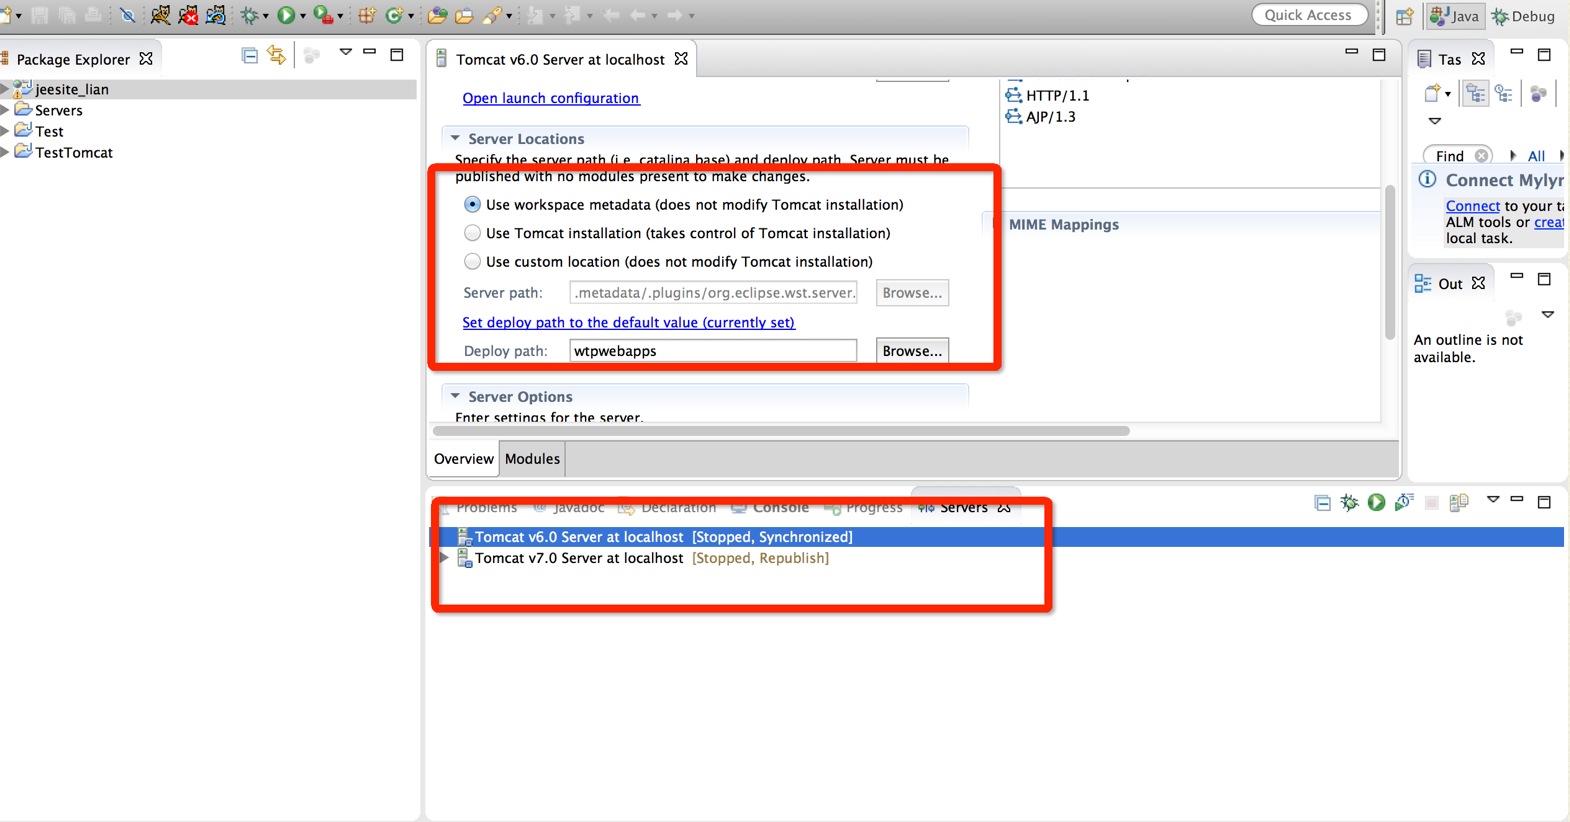Click the Connect link in Mylyn panel

1473,206
